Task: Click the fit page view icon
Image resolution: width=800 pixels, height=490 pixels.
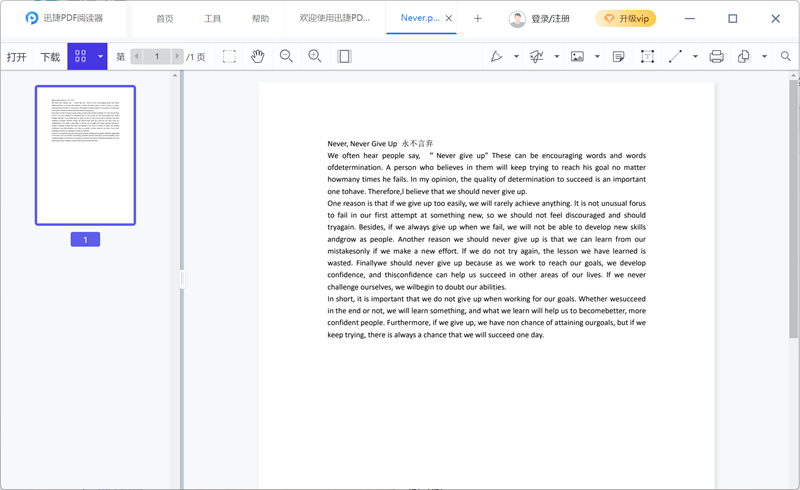Action: pos(344,56)
